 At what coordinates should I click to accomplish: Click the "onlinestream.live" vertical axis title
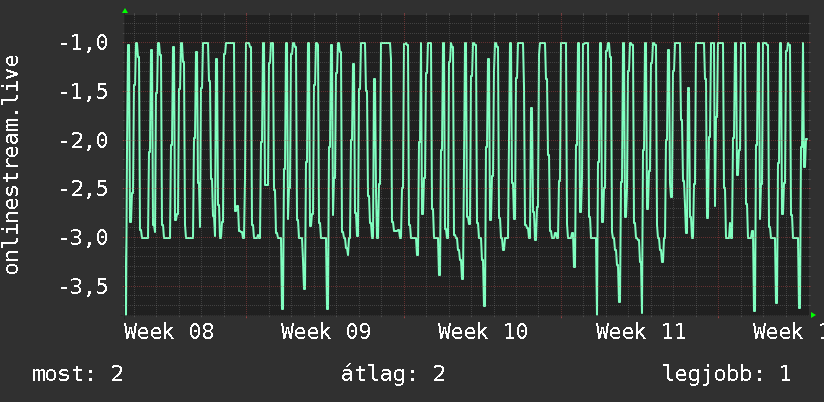tap(11, 164)
